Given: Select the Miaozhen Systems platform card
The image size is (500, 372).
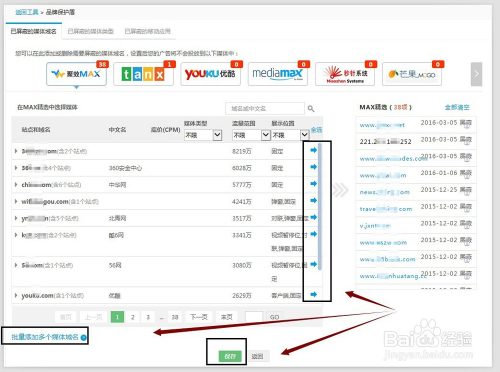Looking at the screenshot, I should point(345,74).
